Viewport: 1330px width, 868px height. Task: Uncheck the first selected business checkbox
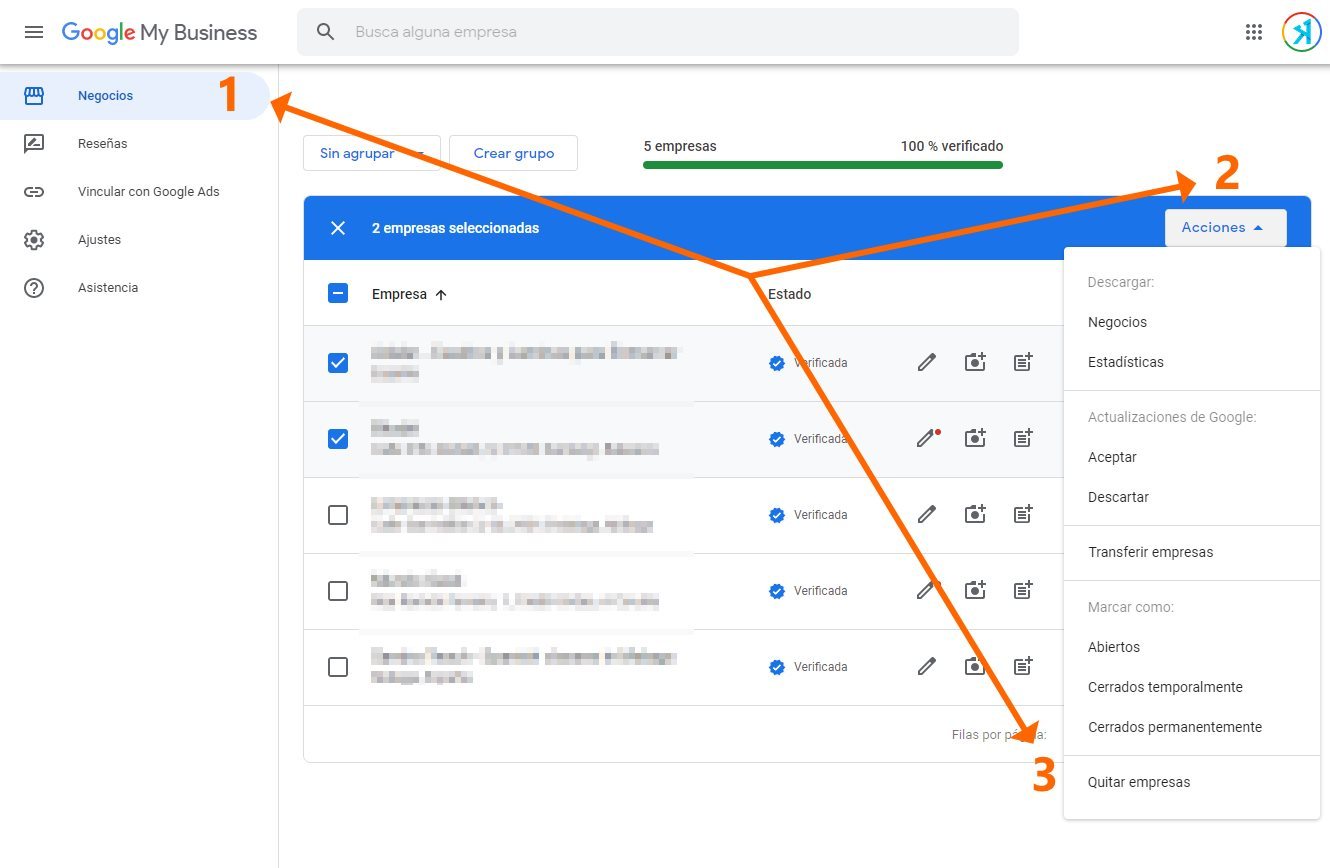pos(338,363)
